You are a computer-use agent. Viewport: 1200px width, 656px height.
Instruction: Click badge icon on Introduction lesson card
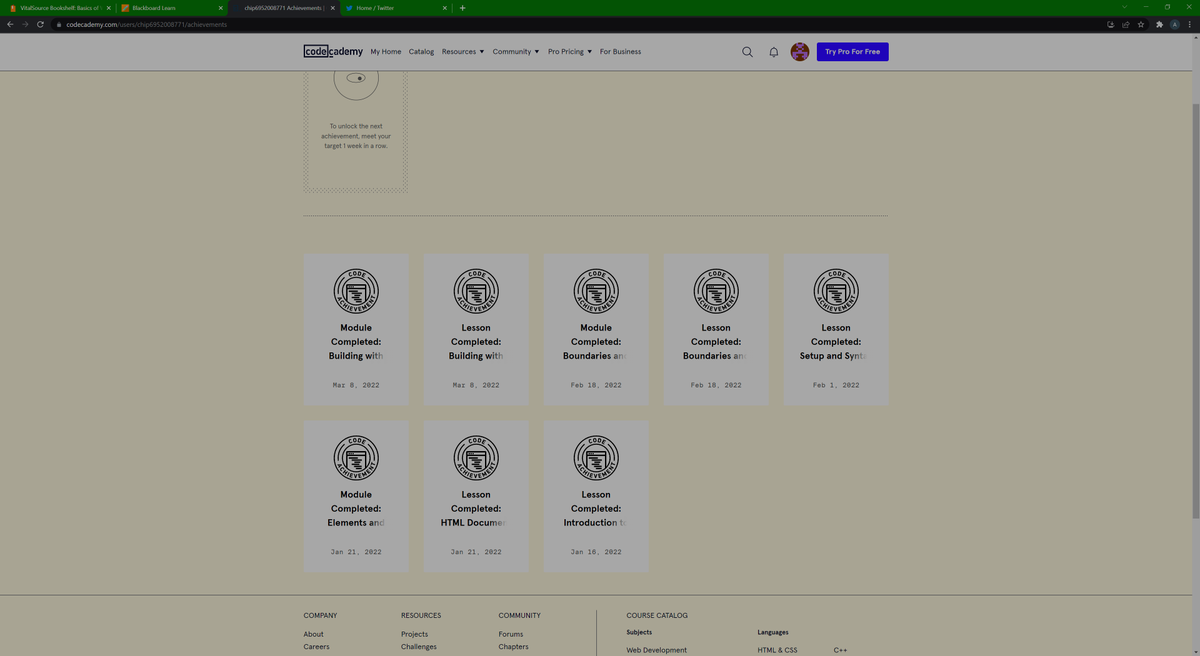pyautogui.click(x=596, y=458)
